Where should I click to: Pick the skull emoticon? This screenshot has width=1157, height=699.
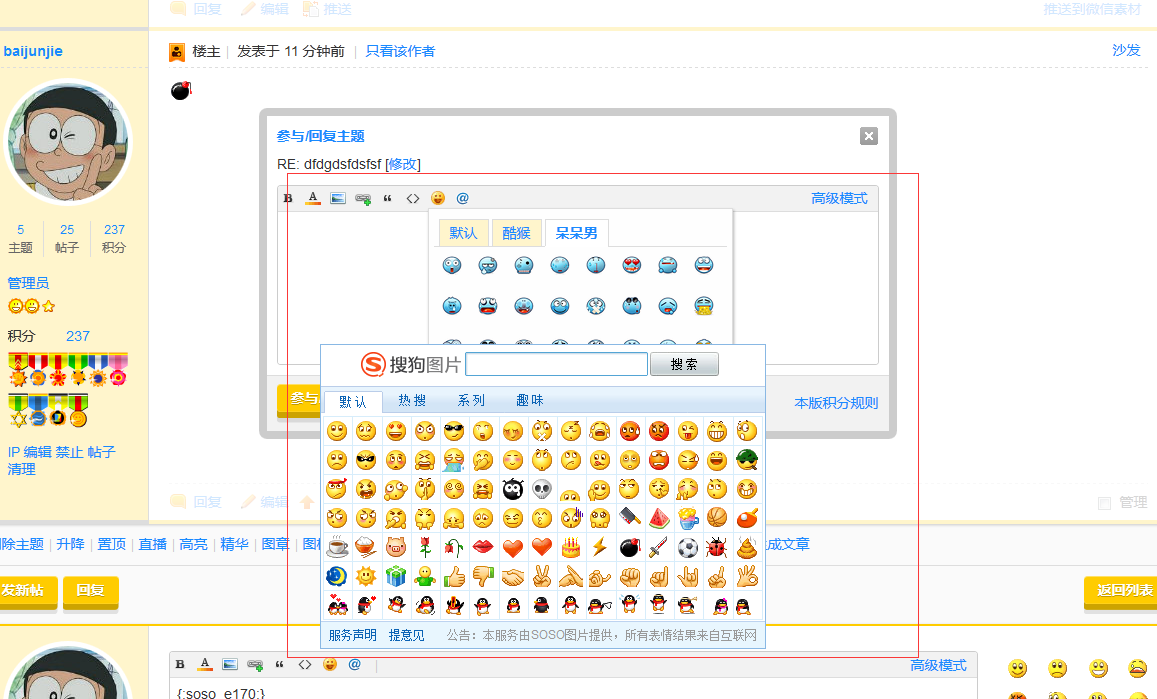542,489
